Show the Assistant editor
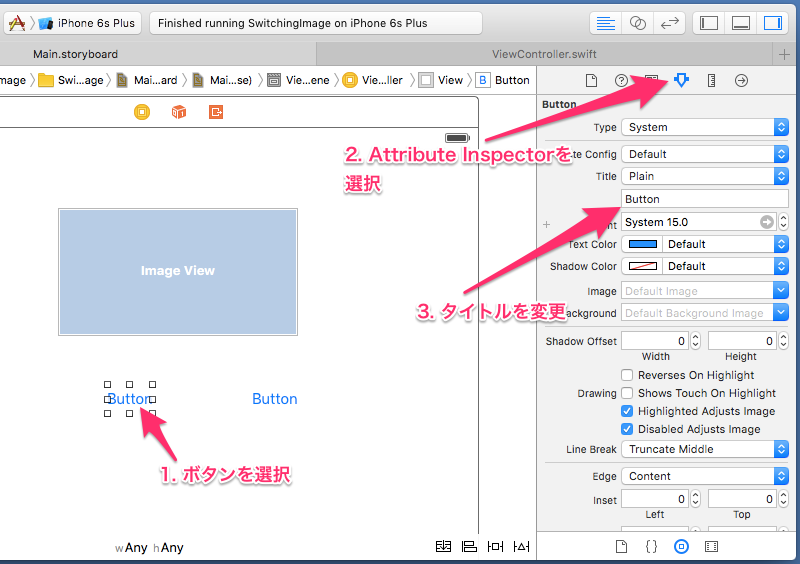The height and width of the screenshot is (564, 800). 637,23
